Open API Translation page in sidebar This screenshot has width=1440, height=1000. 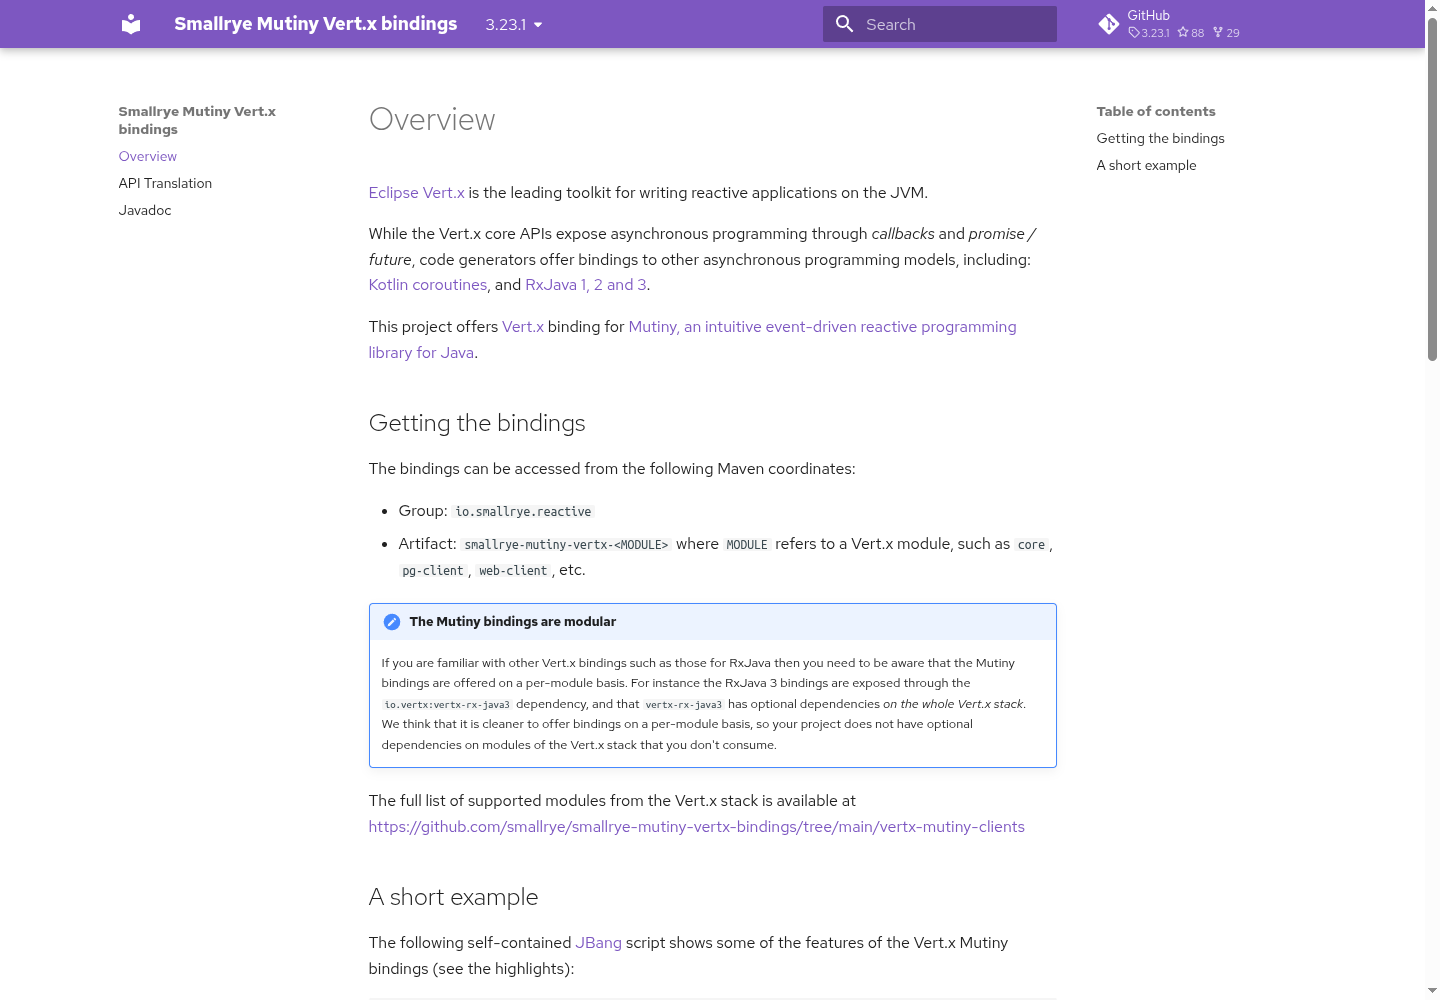point(165,183)
